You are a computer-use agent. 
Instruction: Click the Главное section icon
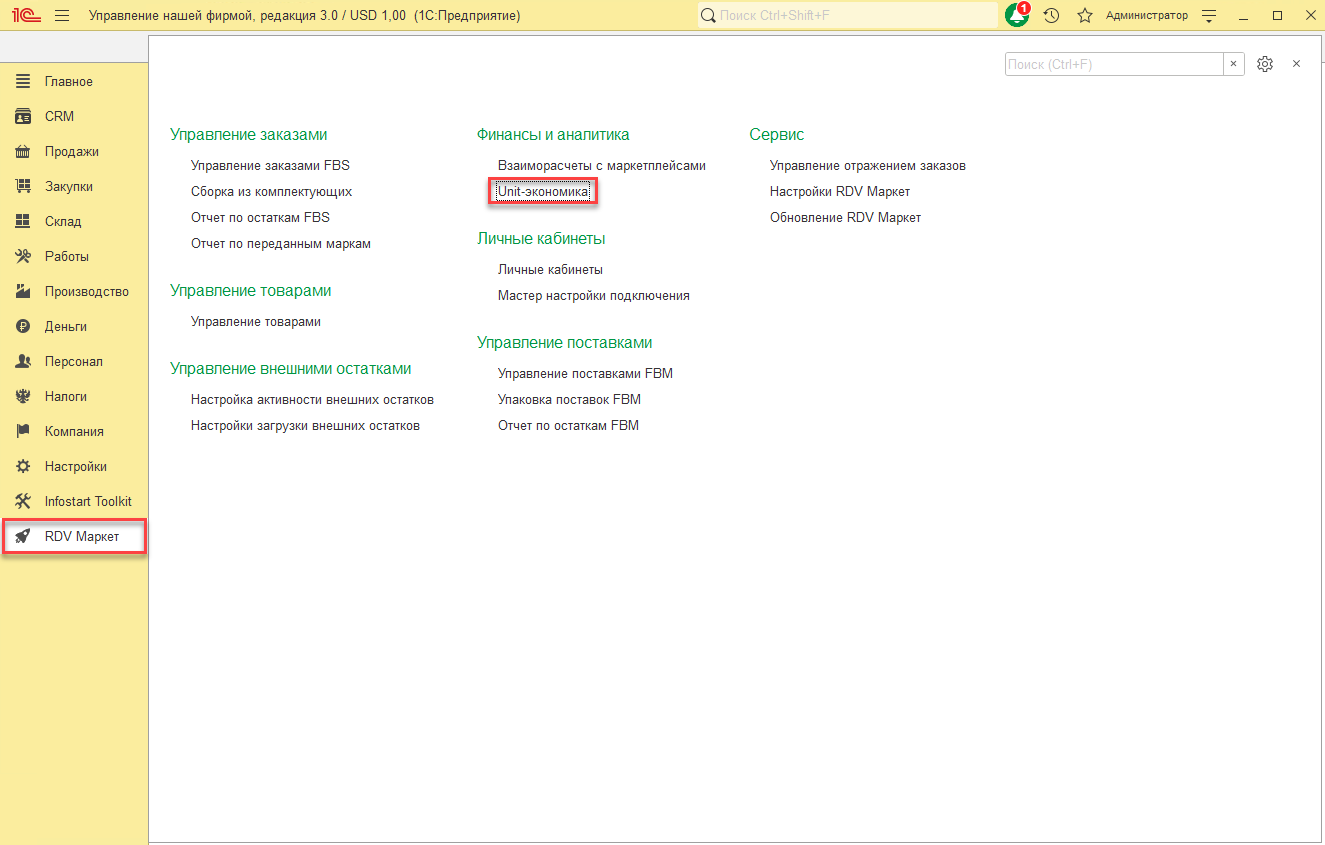[23, 81]
